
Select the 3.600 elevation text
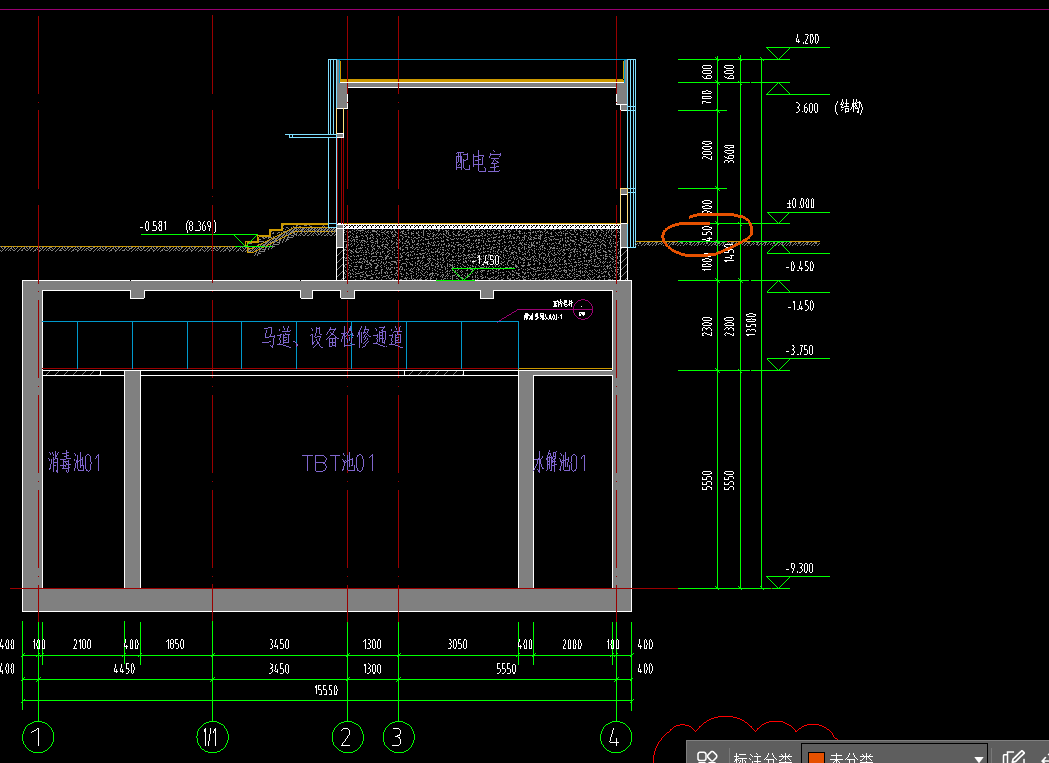click(806, 108)
